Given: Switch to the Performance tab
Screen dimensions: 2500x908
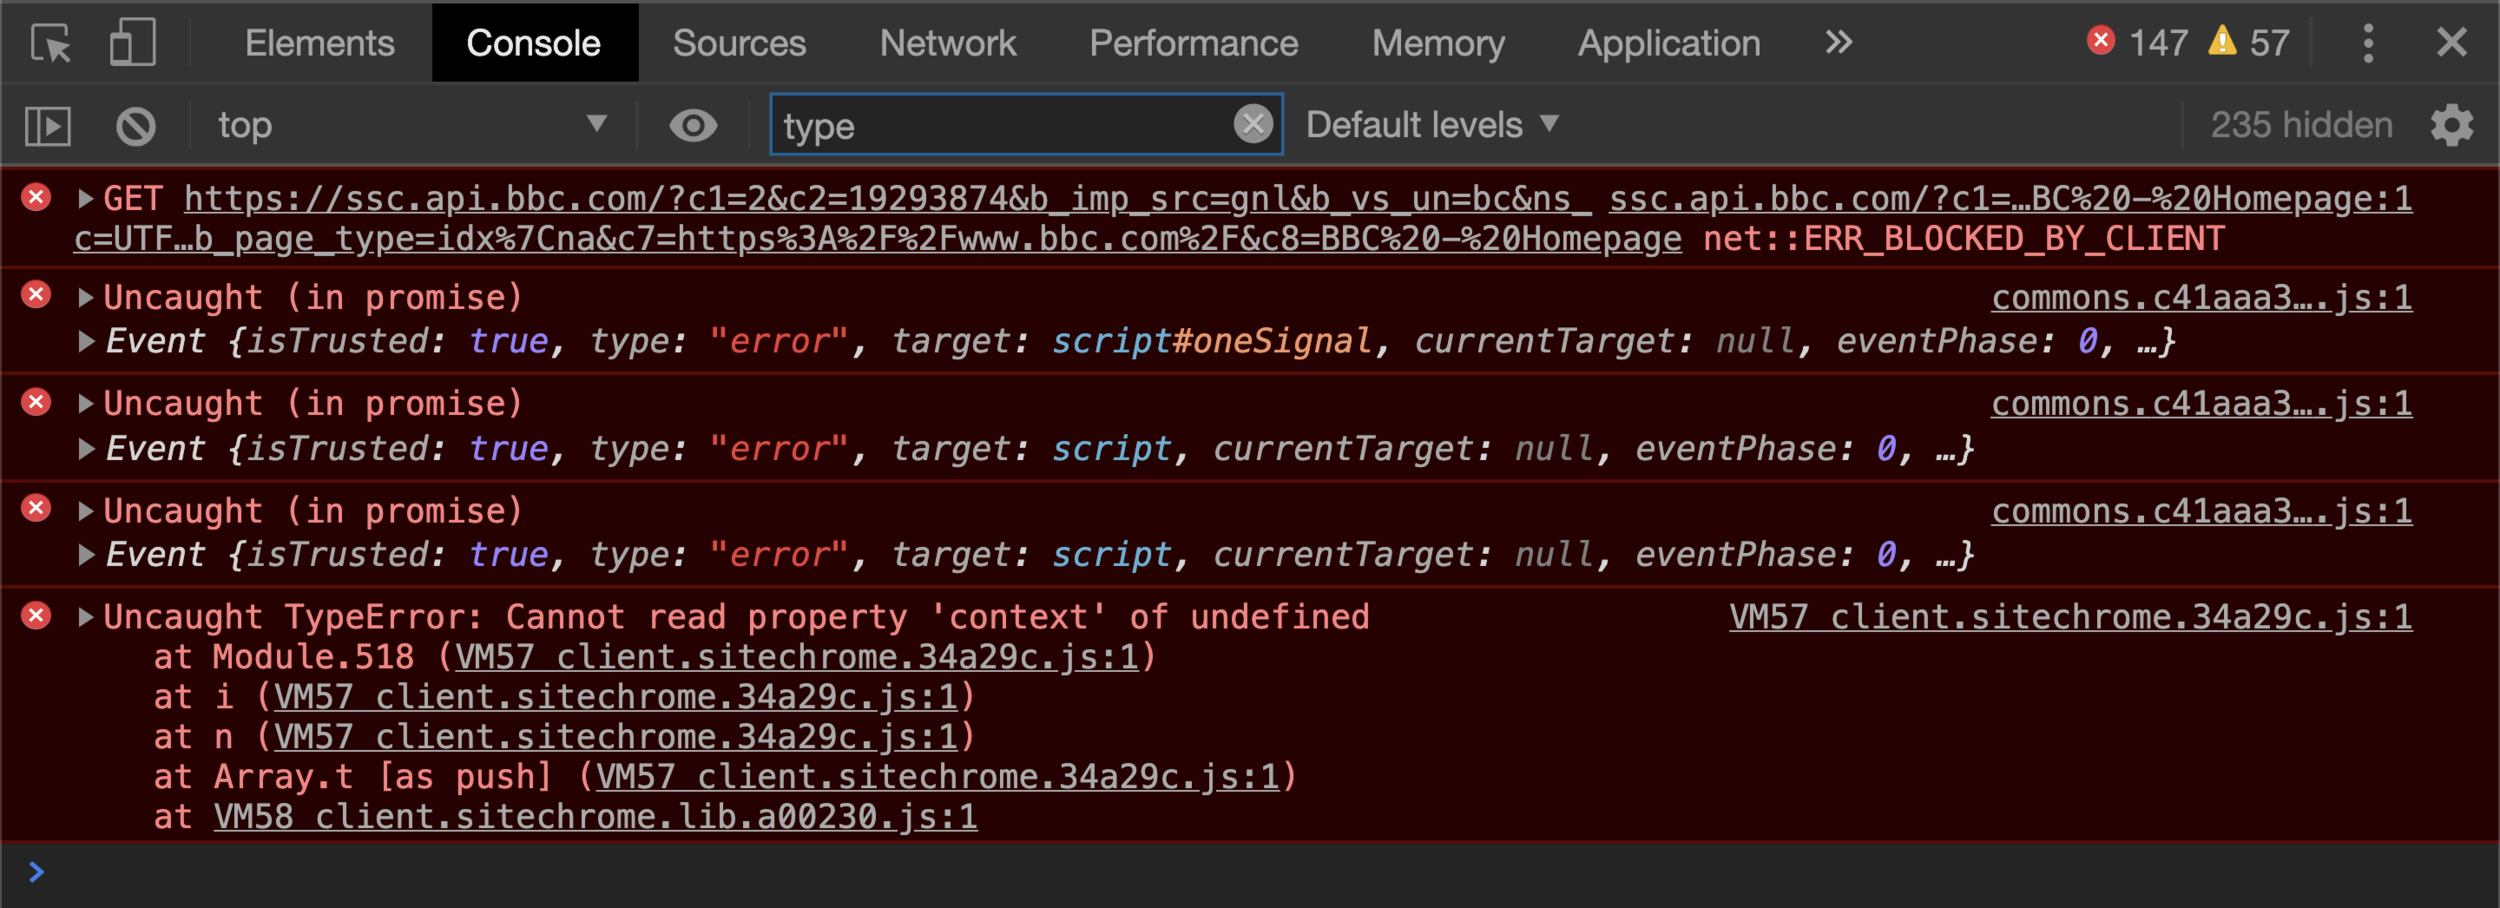Looking at the screenshot, I should coord(1193,43).
